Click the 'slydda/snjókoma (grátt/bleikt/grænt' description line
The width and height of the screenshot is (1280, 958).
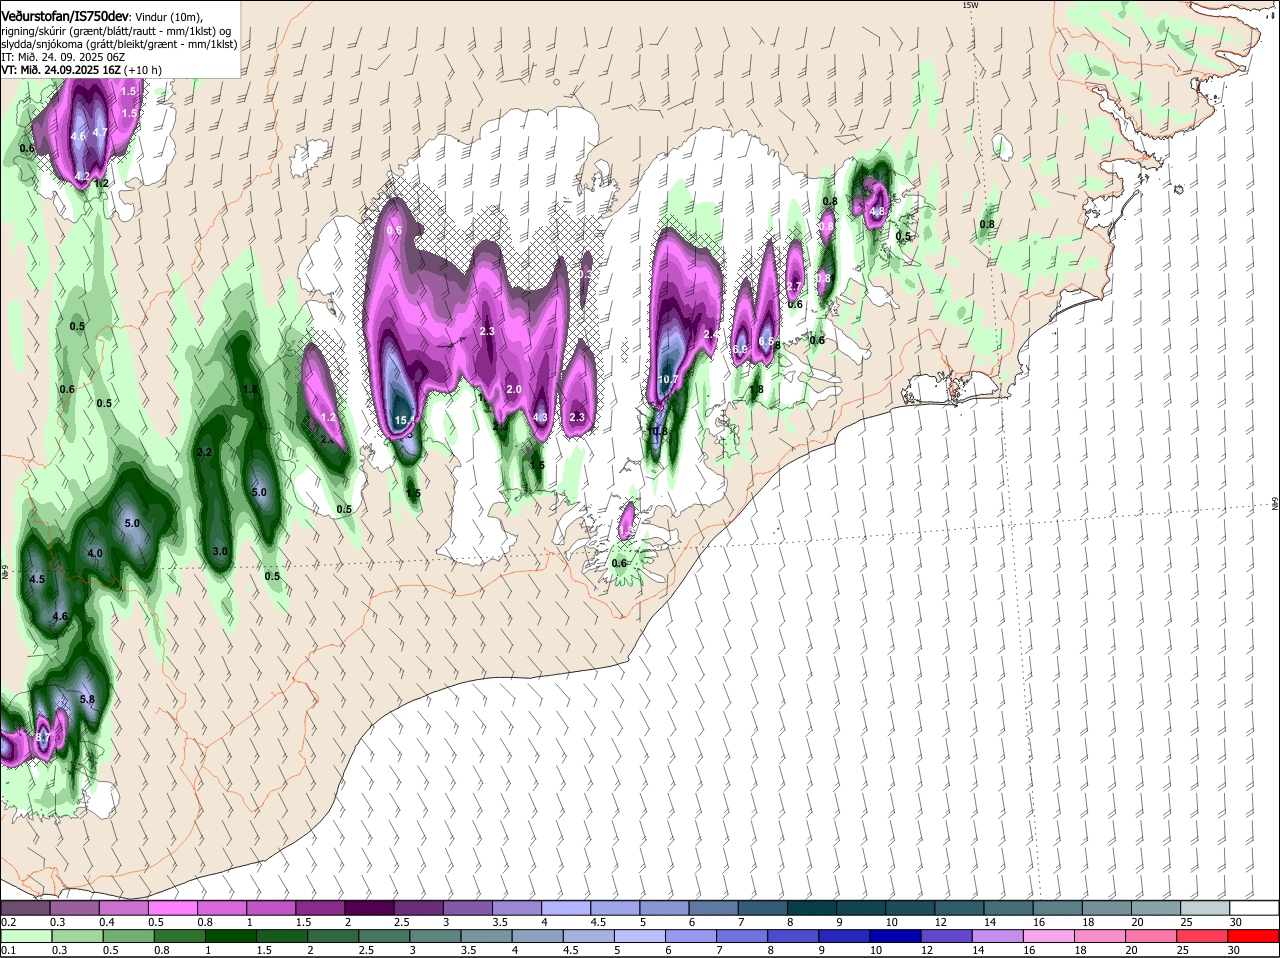(x=119, y=44)
